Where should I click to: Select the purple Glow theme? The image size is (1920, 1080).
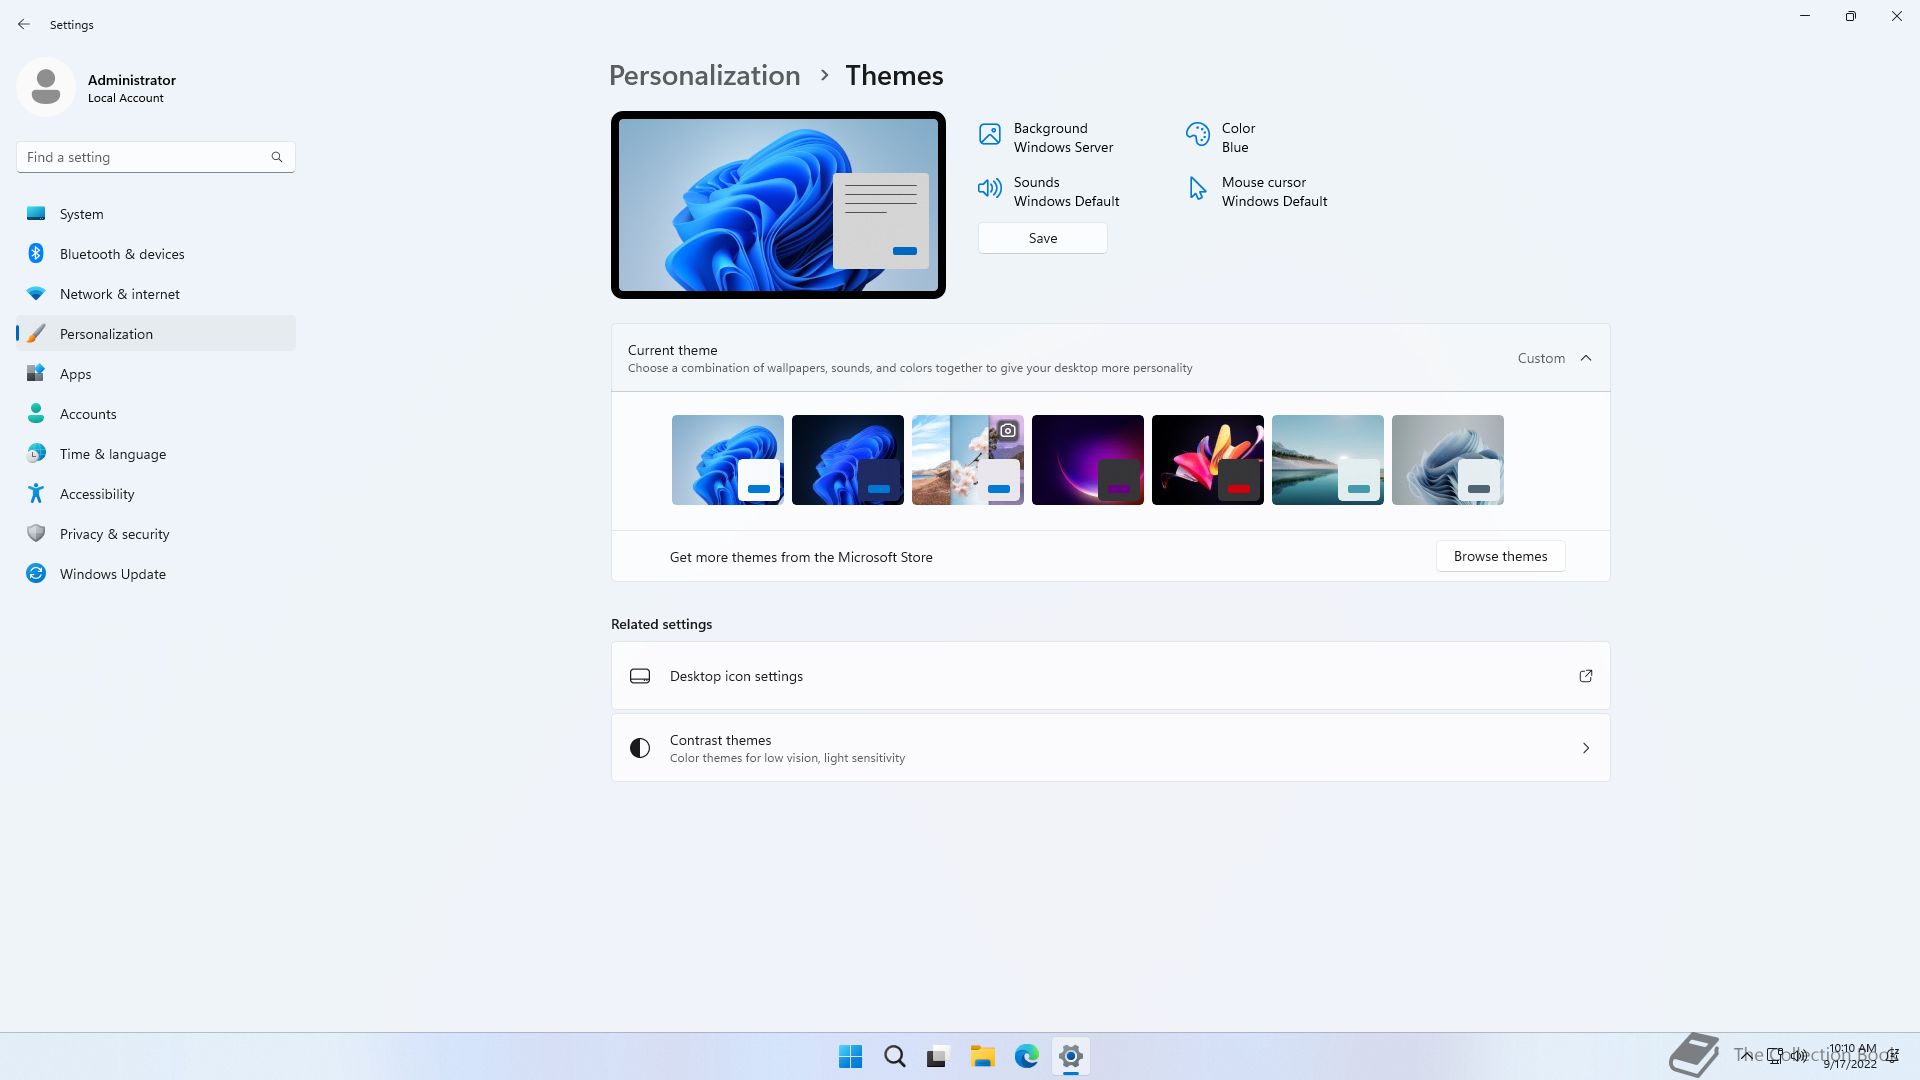coord(1088,460)
